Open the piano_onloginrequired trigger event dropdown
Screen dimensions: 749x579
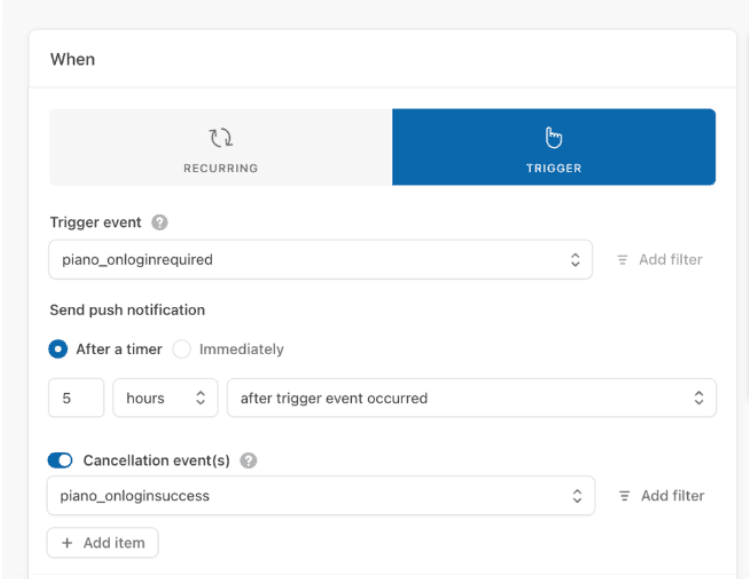(x=321, y=259)
